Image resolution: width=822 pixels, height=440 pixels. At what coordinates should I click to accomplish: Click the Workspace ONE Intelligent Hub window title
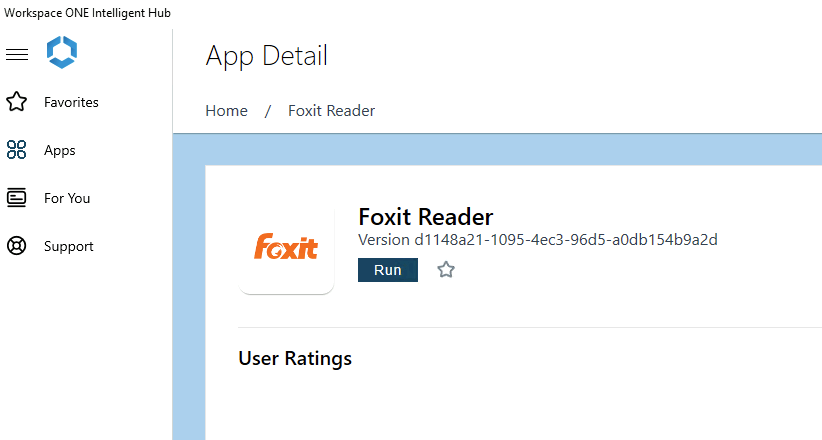pyautogui.click(x=87, y=12)
